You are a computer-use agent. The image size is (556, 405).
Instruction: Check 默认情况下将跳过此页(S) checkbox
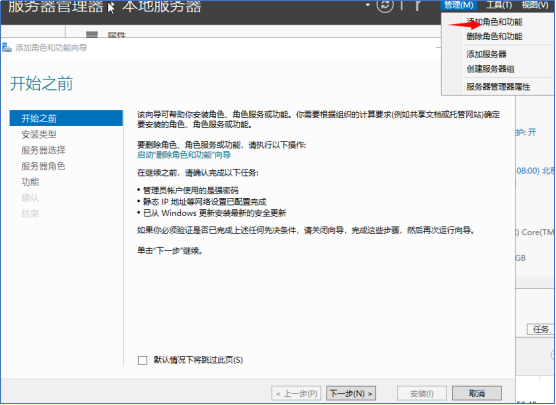tap(143, 360)
